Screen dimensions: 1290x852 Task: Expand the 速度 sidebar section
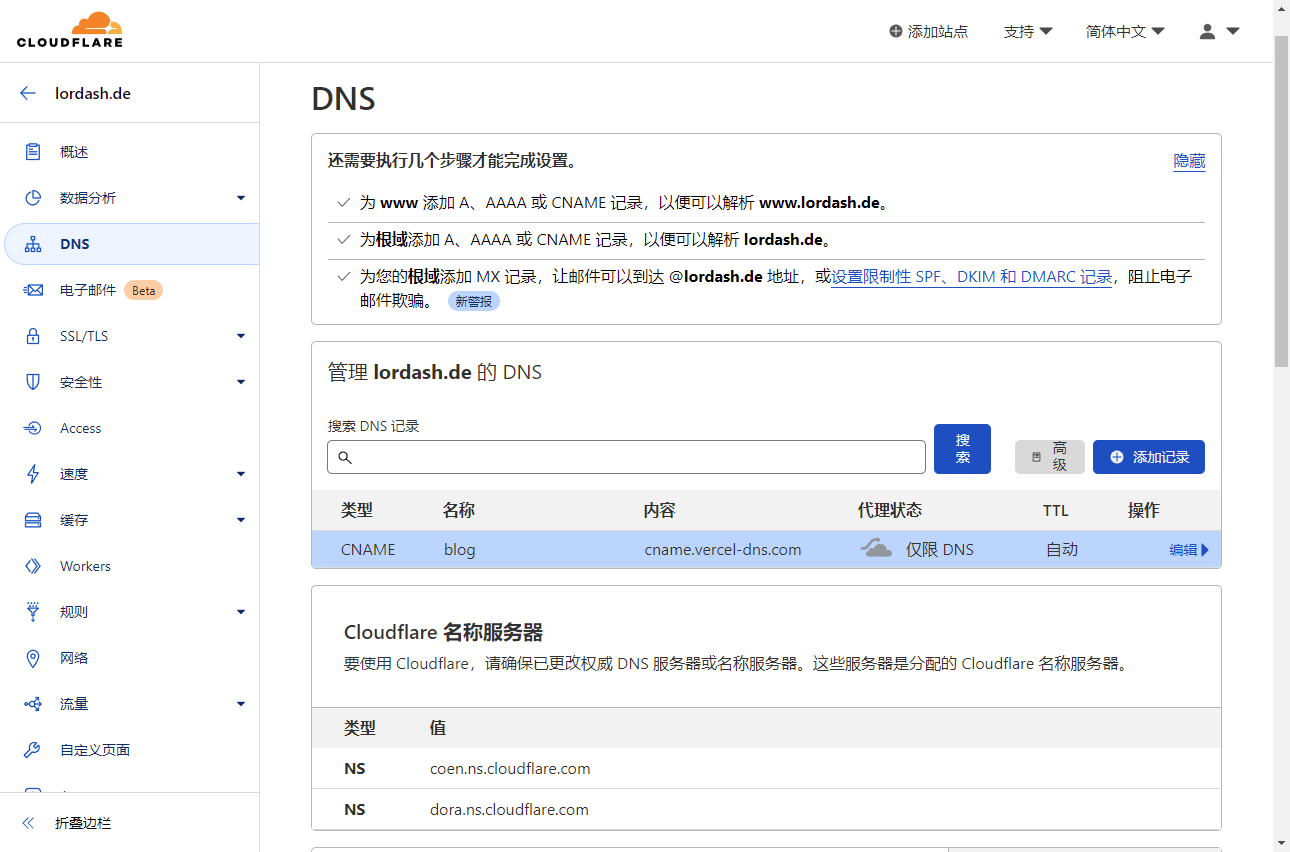pos(241,474)
